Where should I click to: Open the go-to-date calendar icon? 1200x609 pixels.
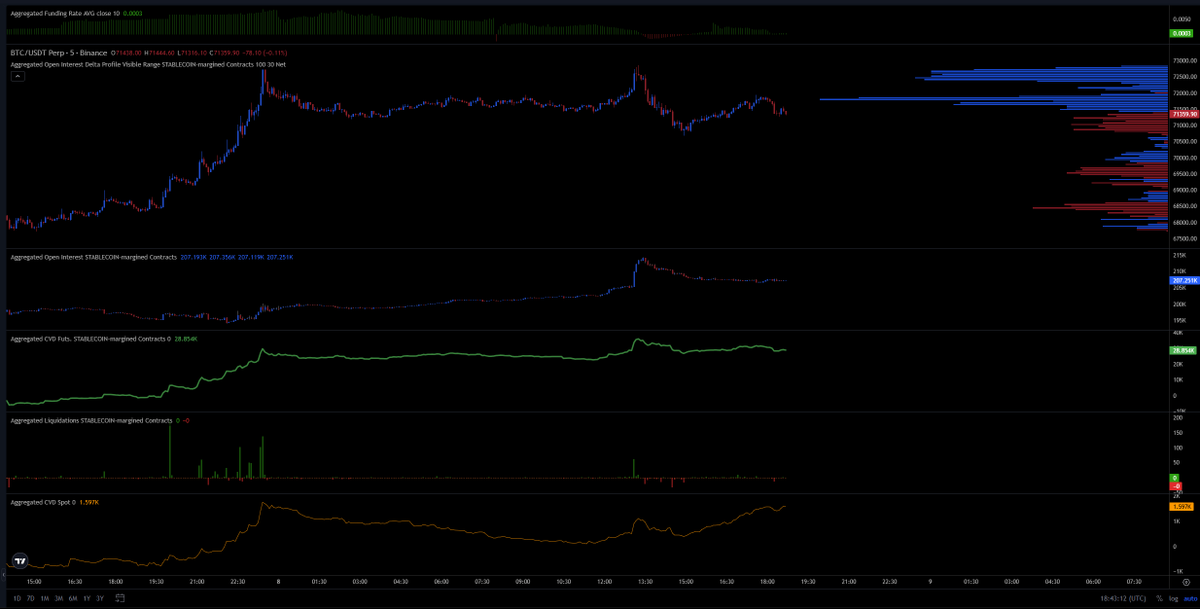coord(119,598)
